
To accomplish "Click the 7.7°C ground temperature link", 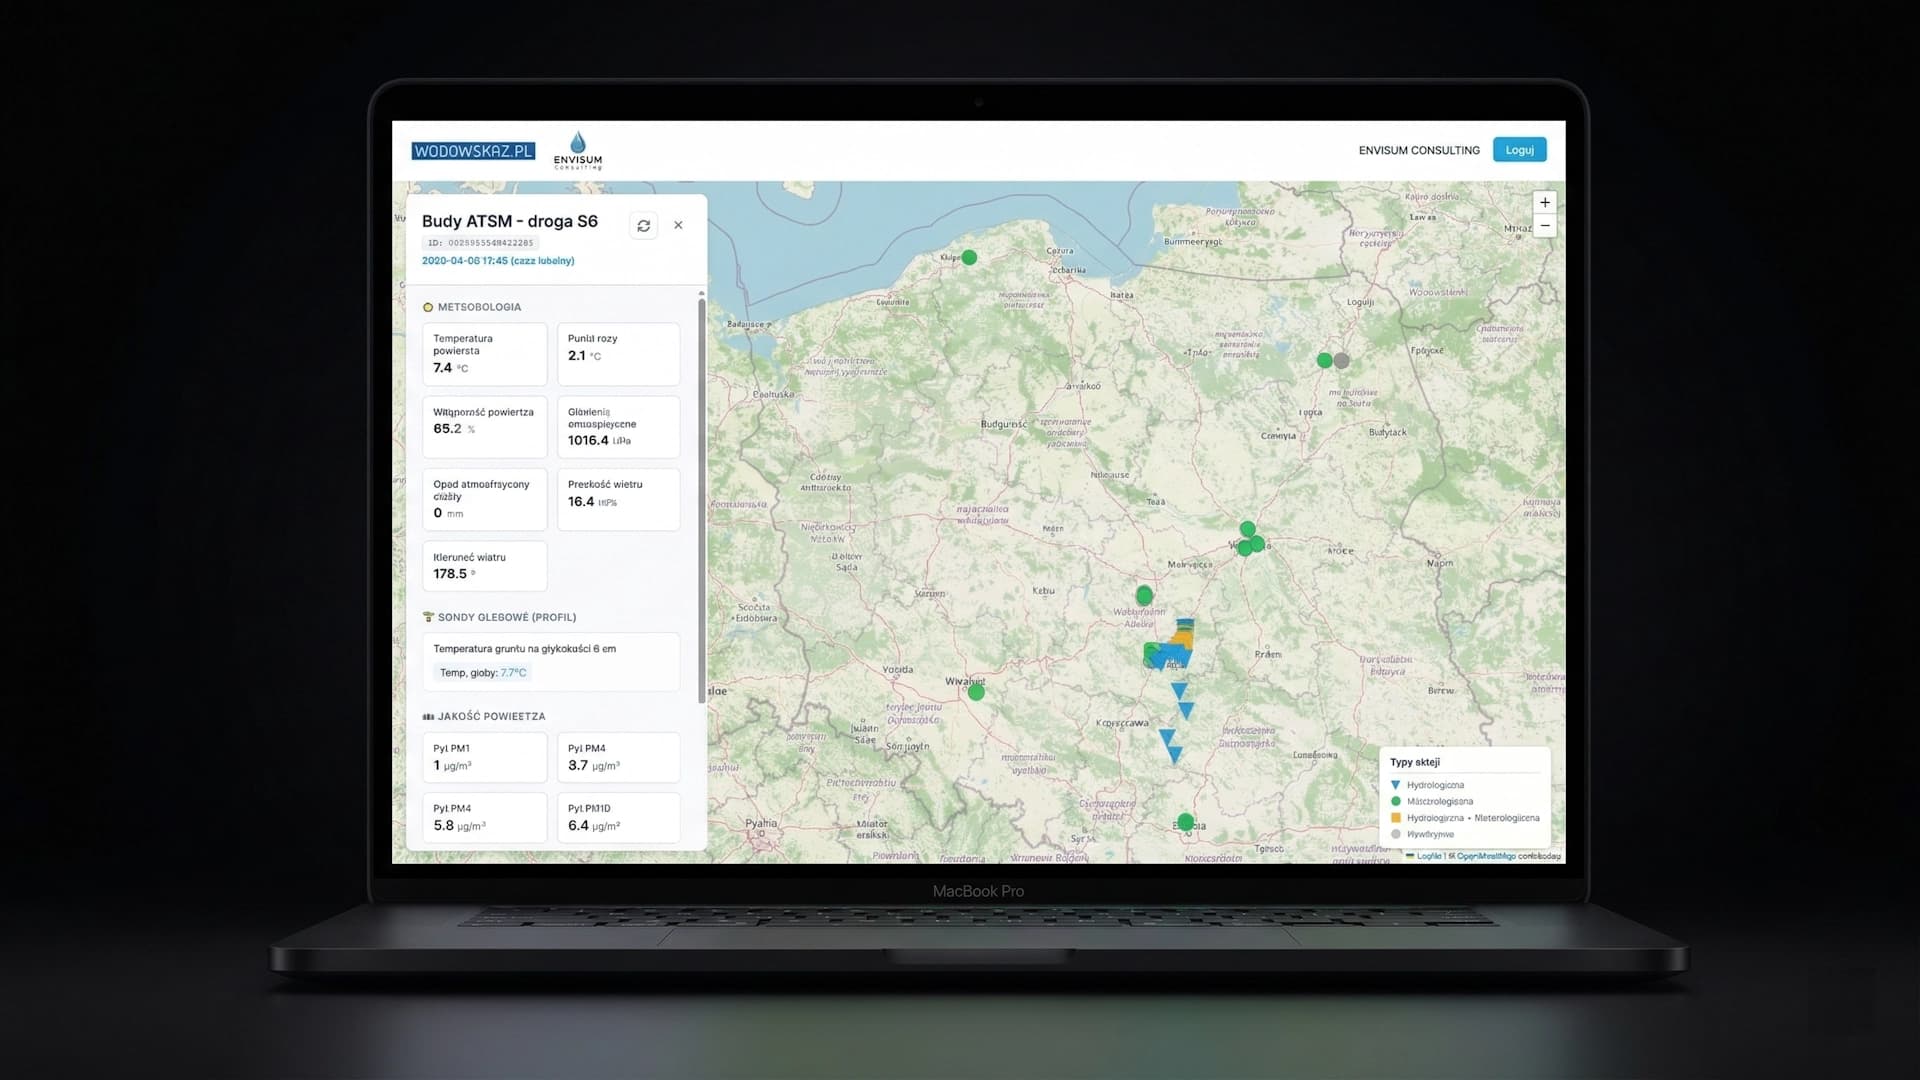I will point(512,672).
